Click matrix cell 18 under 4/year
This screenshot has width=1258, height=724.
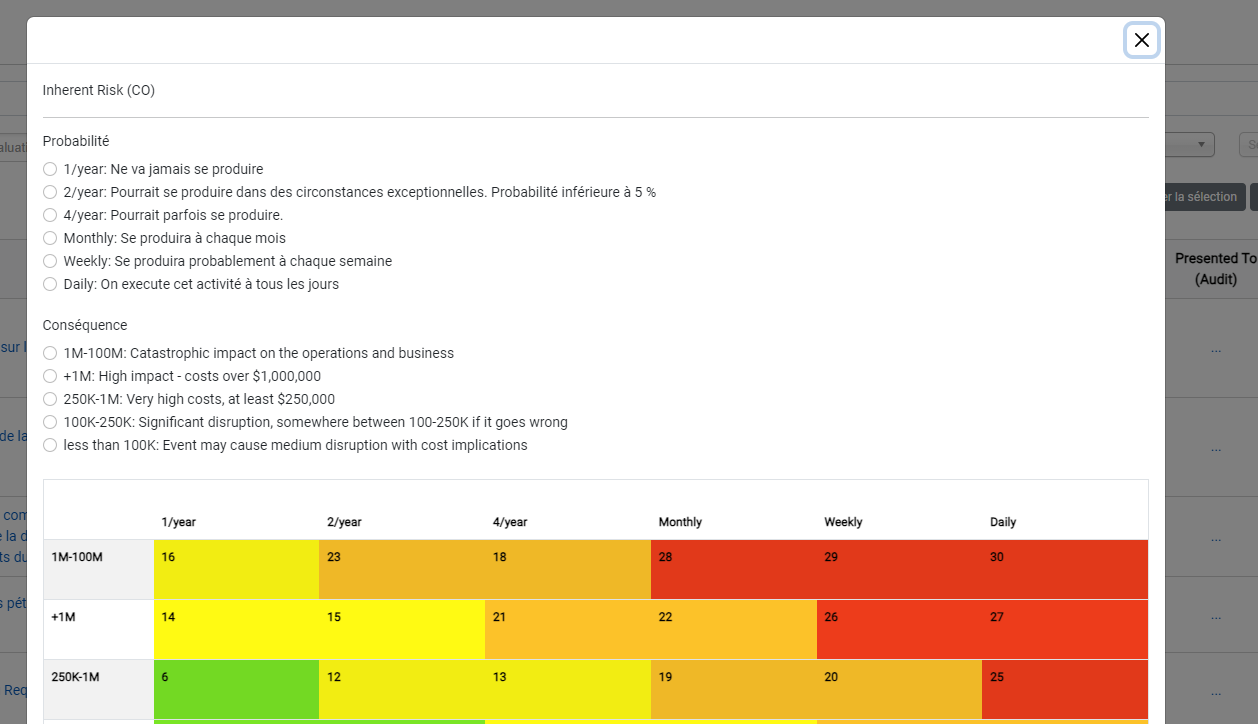(568, 569)
